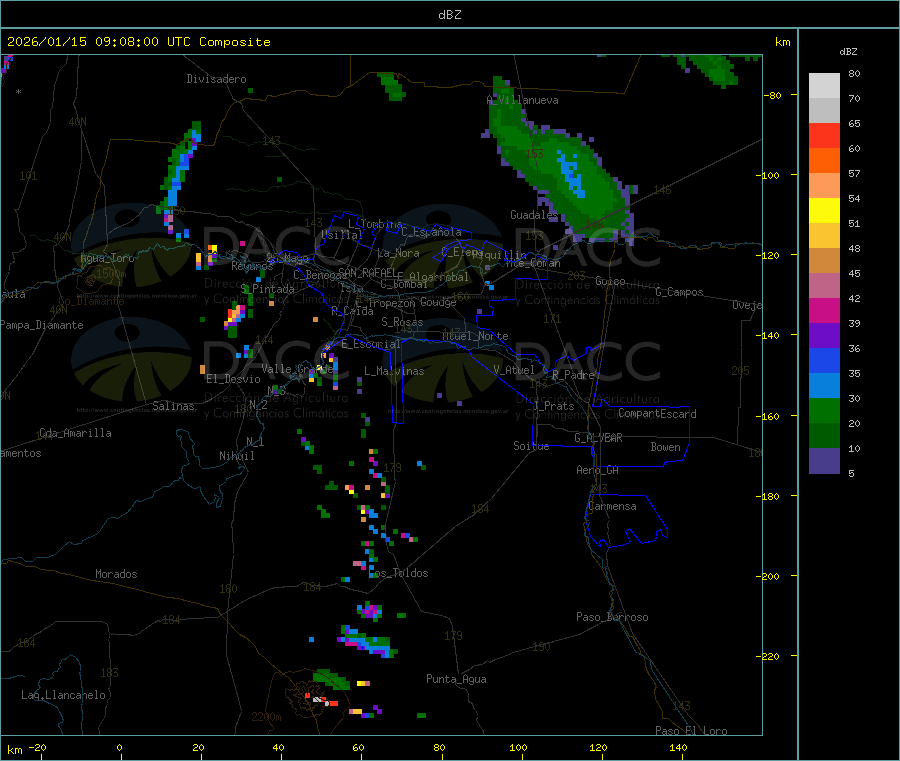Click the Divisadero map label
The height and width of the screenshot is (761, 900).
(216, 79)
